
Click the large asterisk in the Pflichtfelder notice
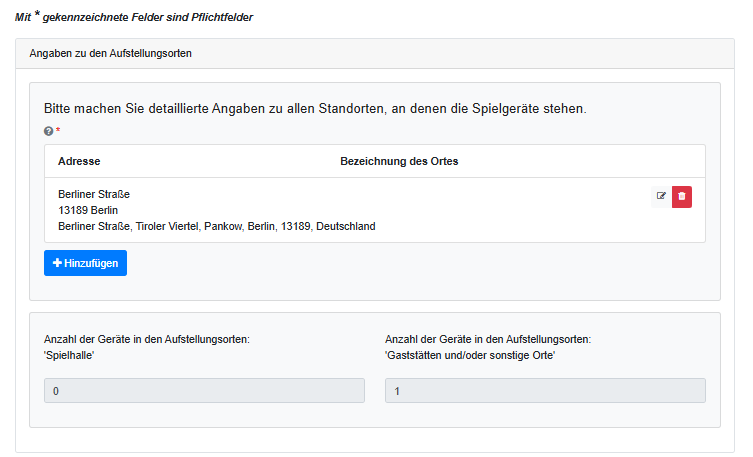point(37,16)
